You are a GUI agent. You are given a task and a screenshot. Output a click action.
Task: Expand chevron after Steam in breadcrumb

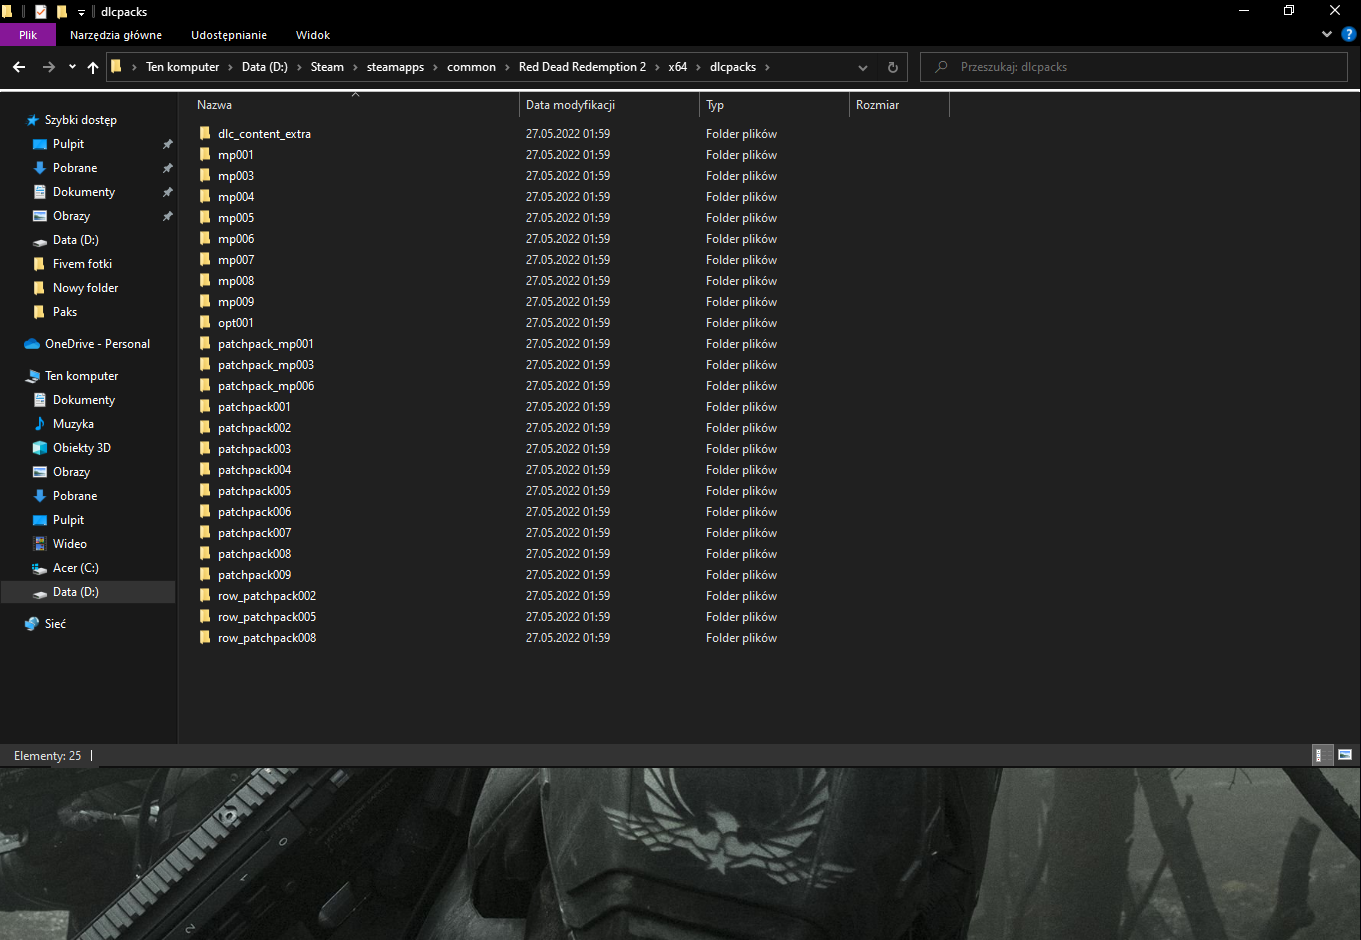[x=355, y=67]
